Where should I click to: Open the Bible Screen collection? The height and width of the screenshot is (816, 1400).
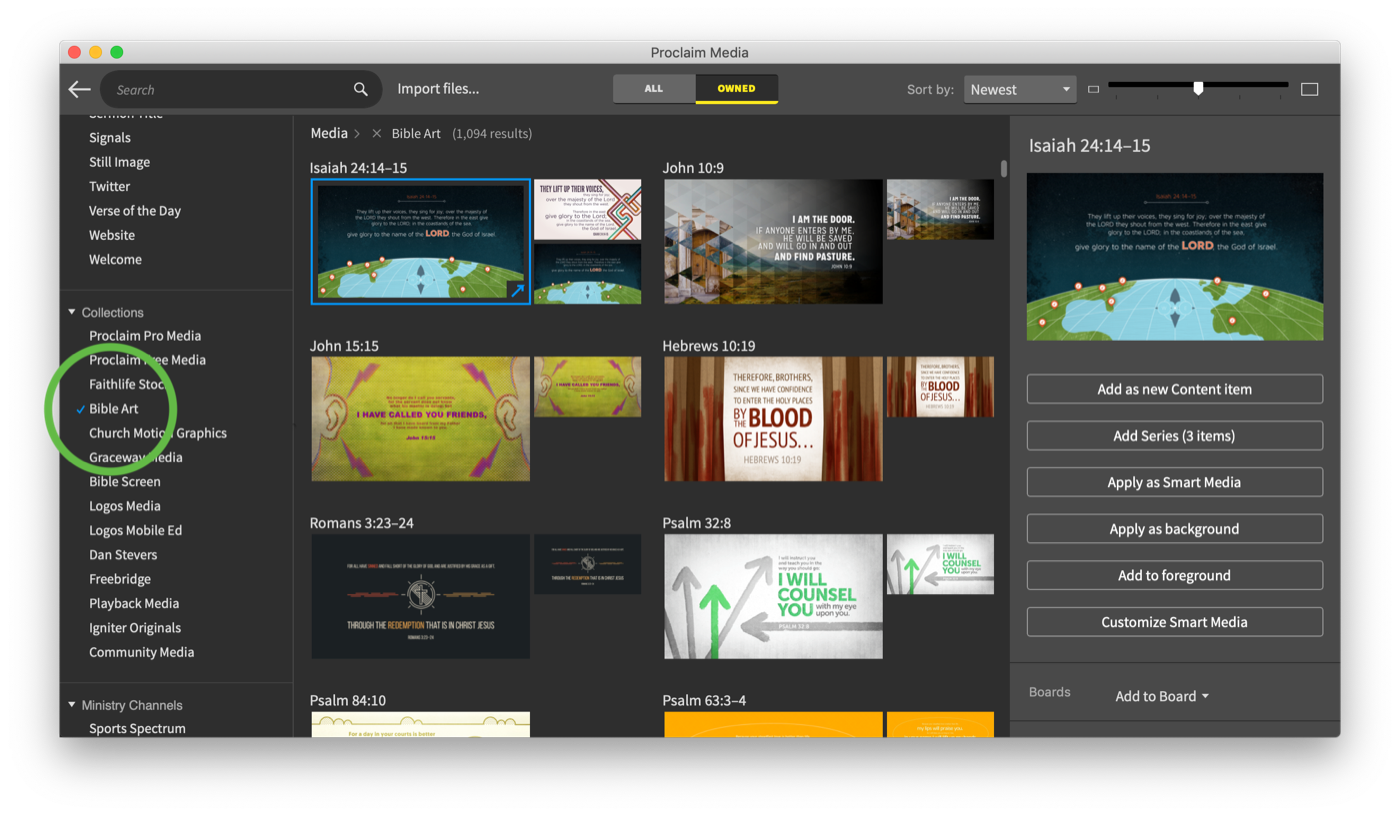click(x=125, y=481)
